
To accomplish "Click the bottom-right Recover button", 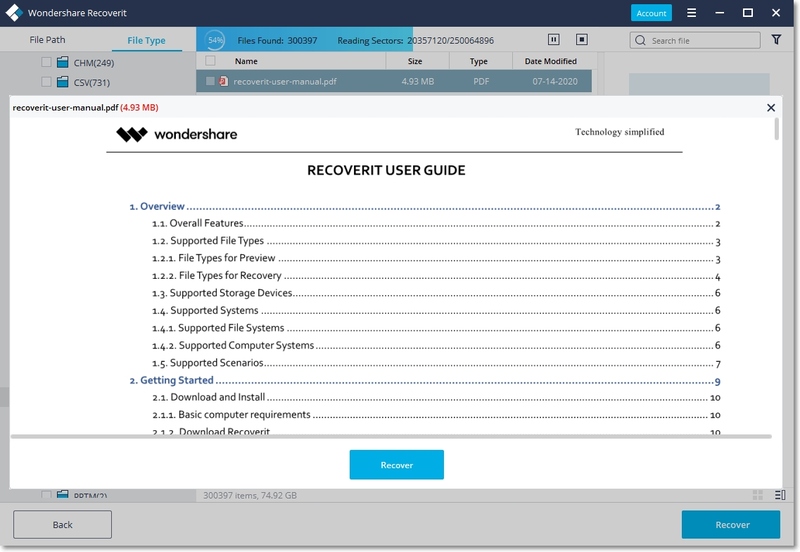I will (x=731, y=524).
